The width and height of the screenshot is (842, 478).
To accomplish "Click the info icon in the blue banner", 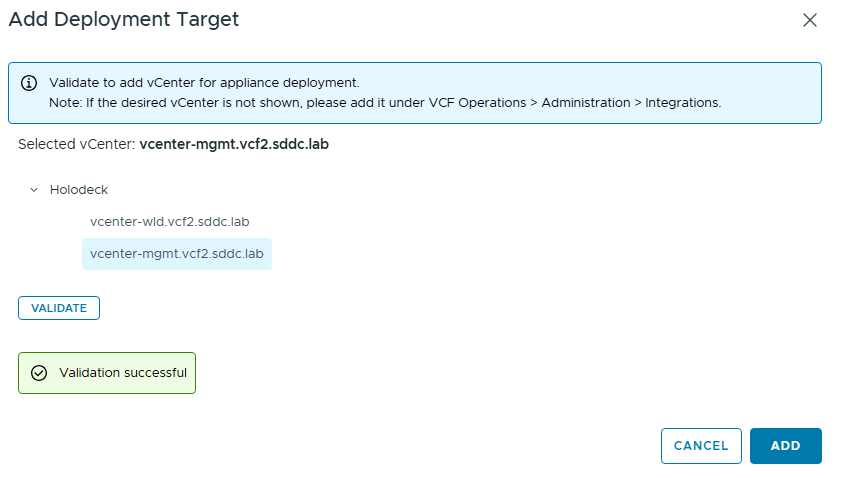I will pyautogui.click(x=29, y=83).
